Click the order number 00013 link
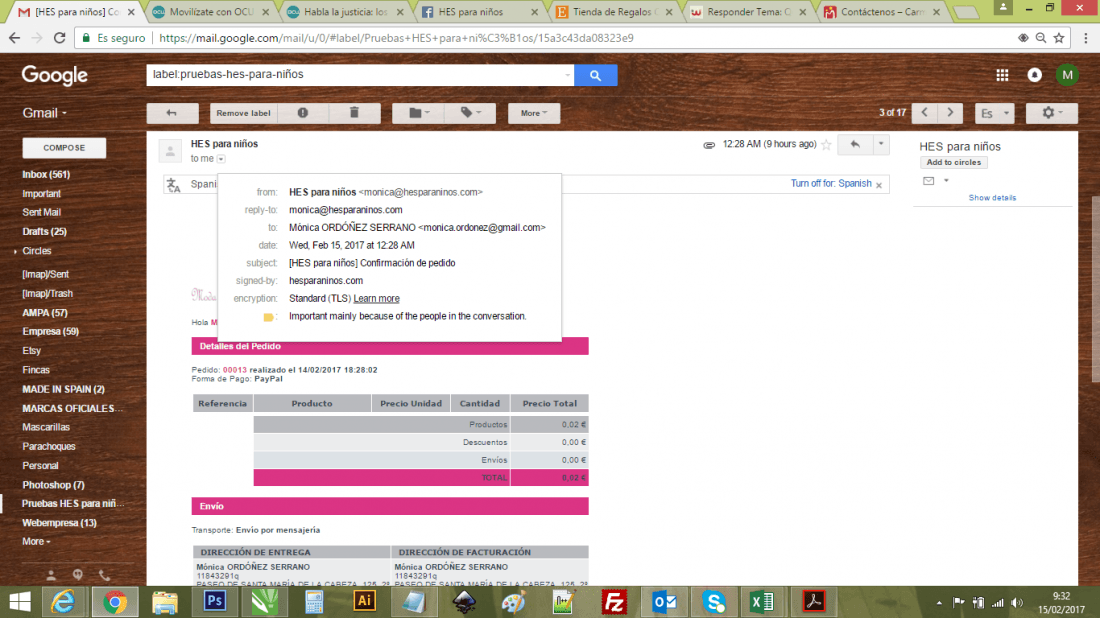Screen dimensions: 1100x618 (235, 370)
